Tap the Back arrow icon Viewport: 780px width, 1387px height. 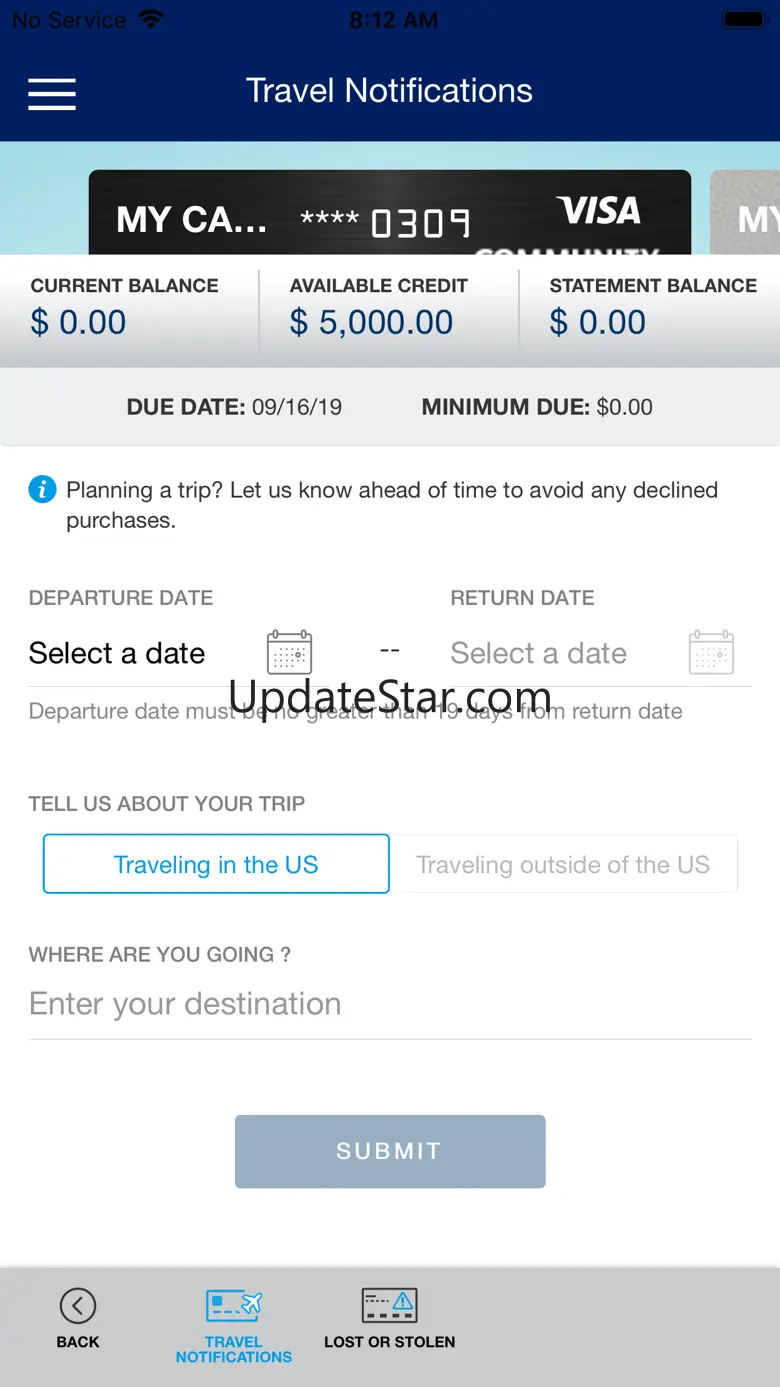coord(78,1306)
